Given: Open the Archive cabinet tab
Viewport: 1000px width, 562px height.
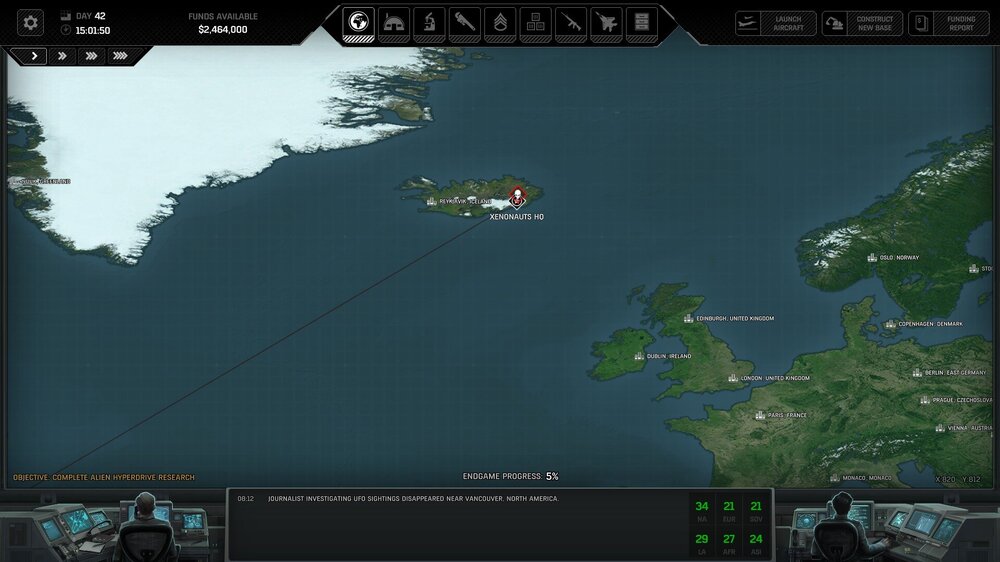Looking at the screenshot, I should coord(642,24).
